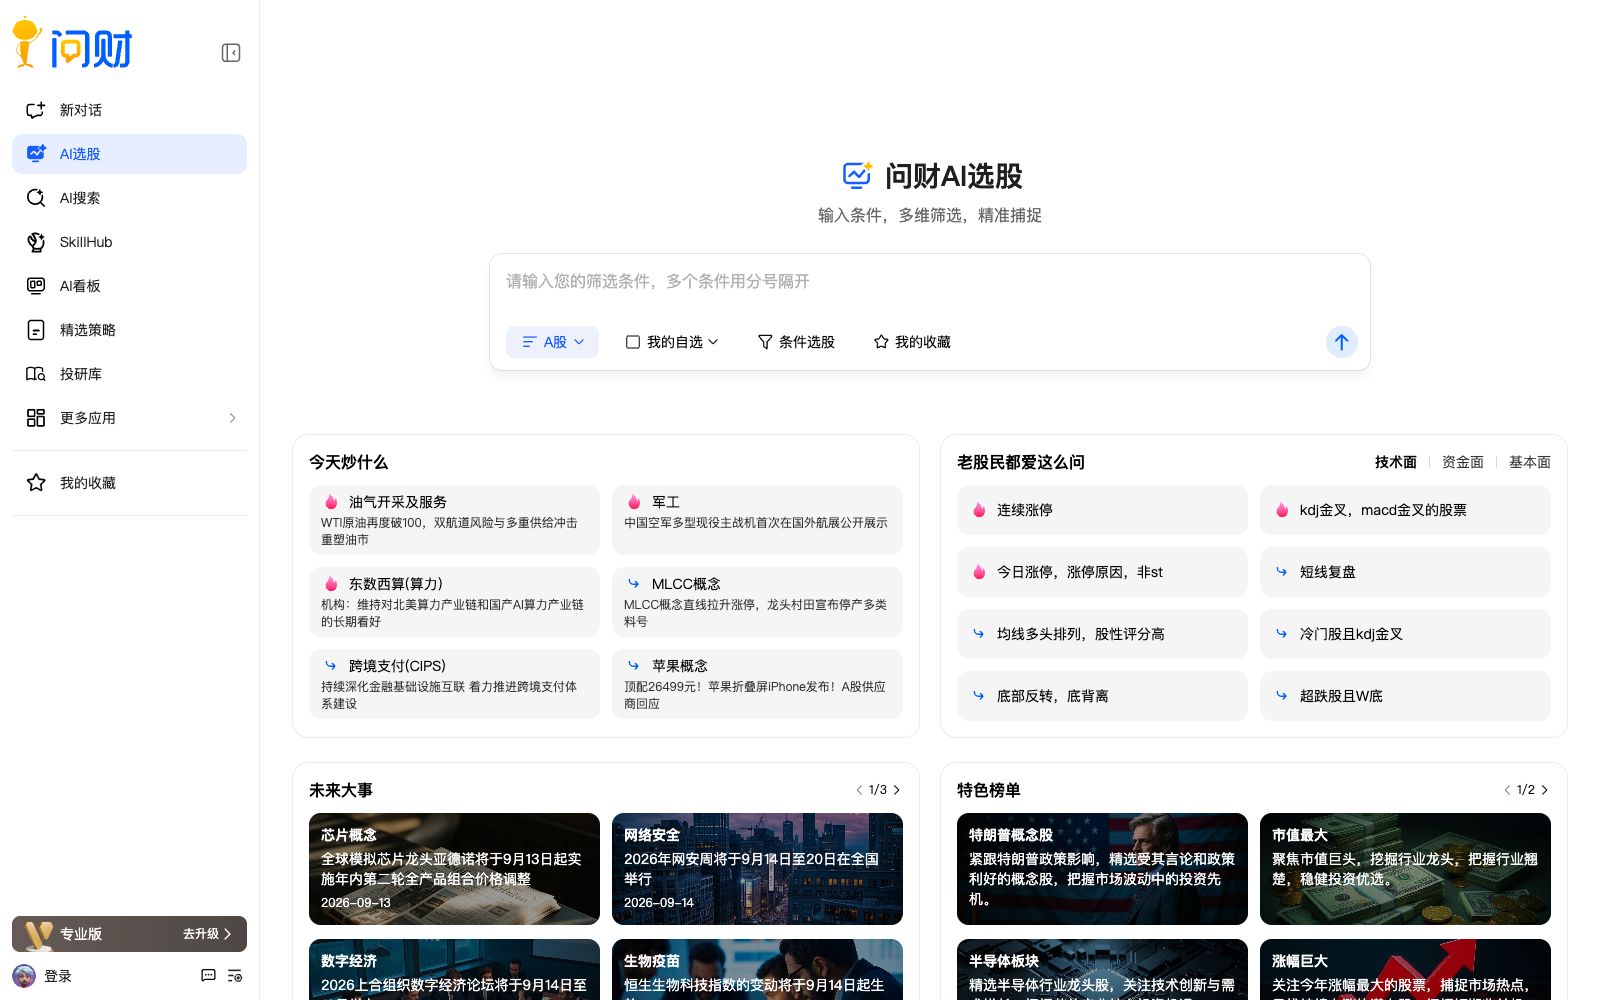The width and height of the screenshot is (1600, 1000).
Task: Click the flame icon beside 军工
Action: point(634,502)
